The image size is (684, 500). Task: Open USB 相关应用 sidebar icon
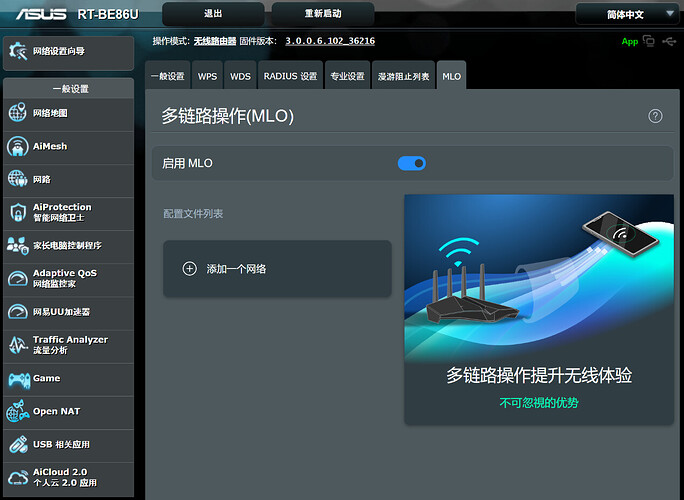click(18, 444)
